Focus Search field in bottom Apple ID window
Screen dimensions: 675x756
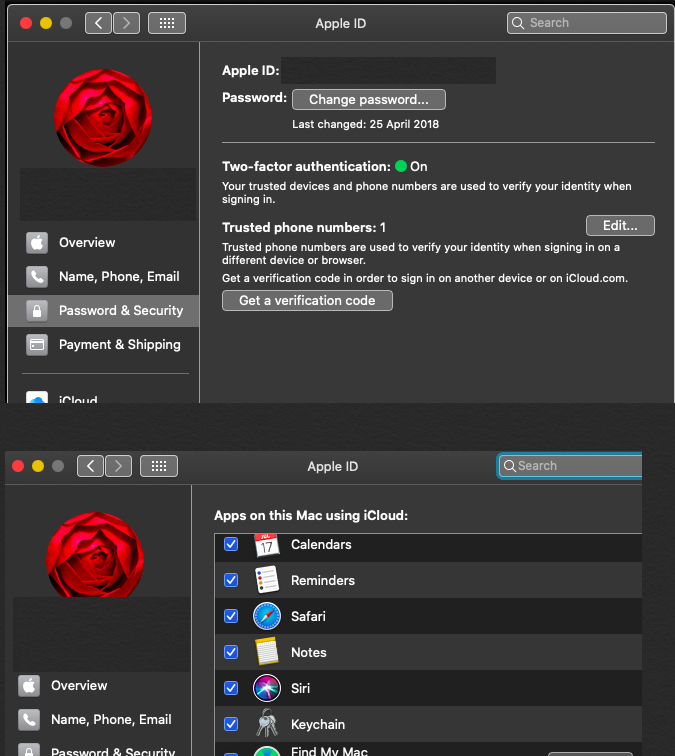pyautogui.click(x=570, y=466)
